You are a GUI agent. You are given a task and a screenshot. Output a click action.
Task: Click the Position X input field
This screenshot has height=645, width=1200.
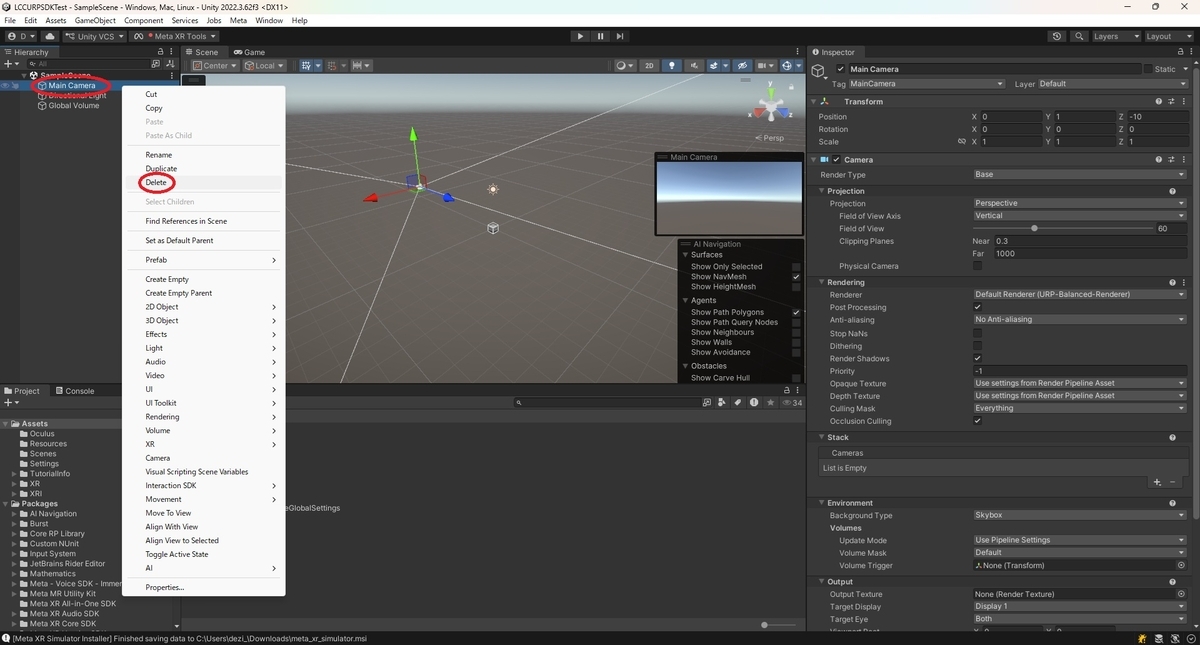[1011, 117]
